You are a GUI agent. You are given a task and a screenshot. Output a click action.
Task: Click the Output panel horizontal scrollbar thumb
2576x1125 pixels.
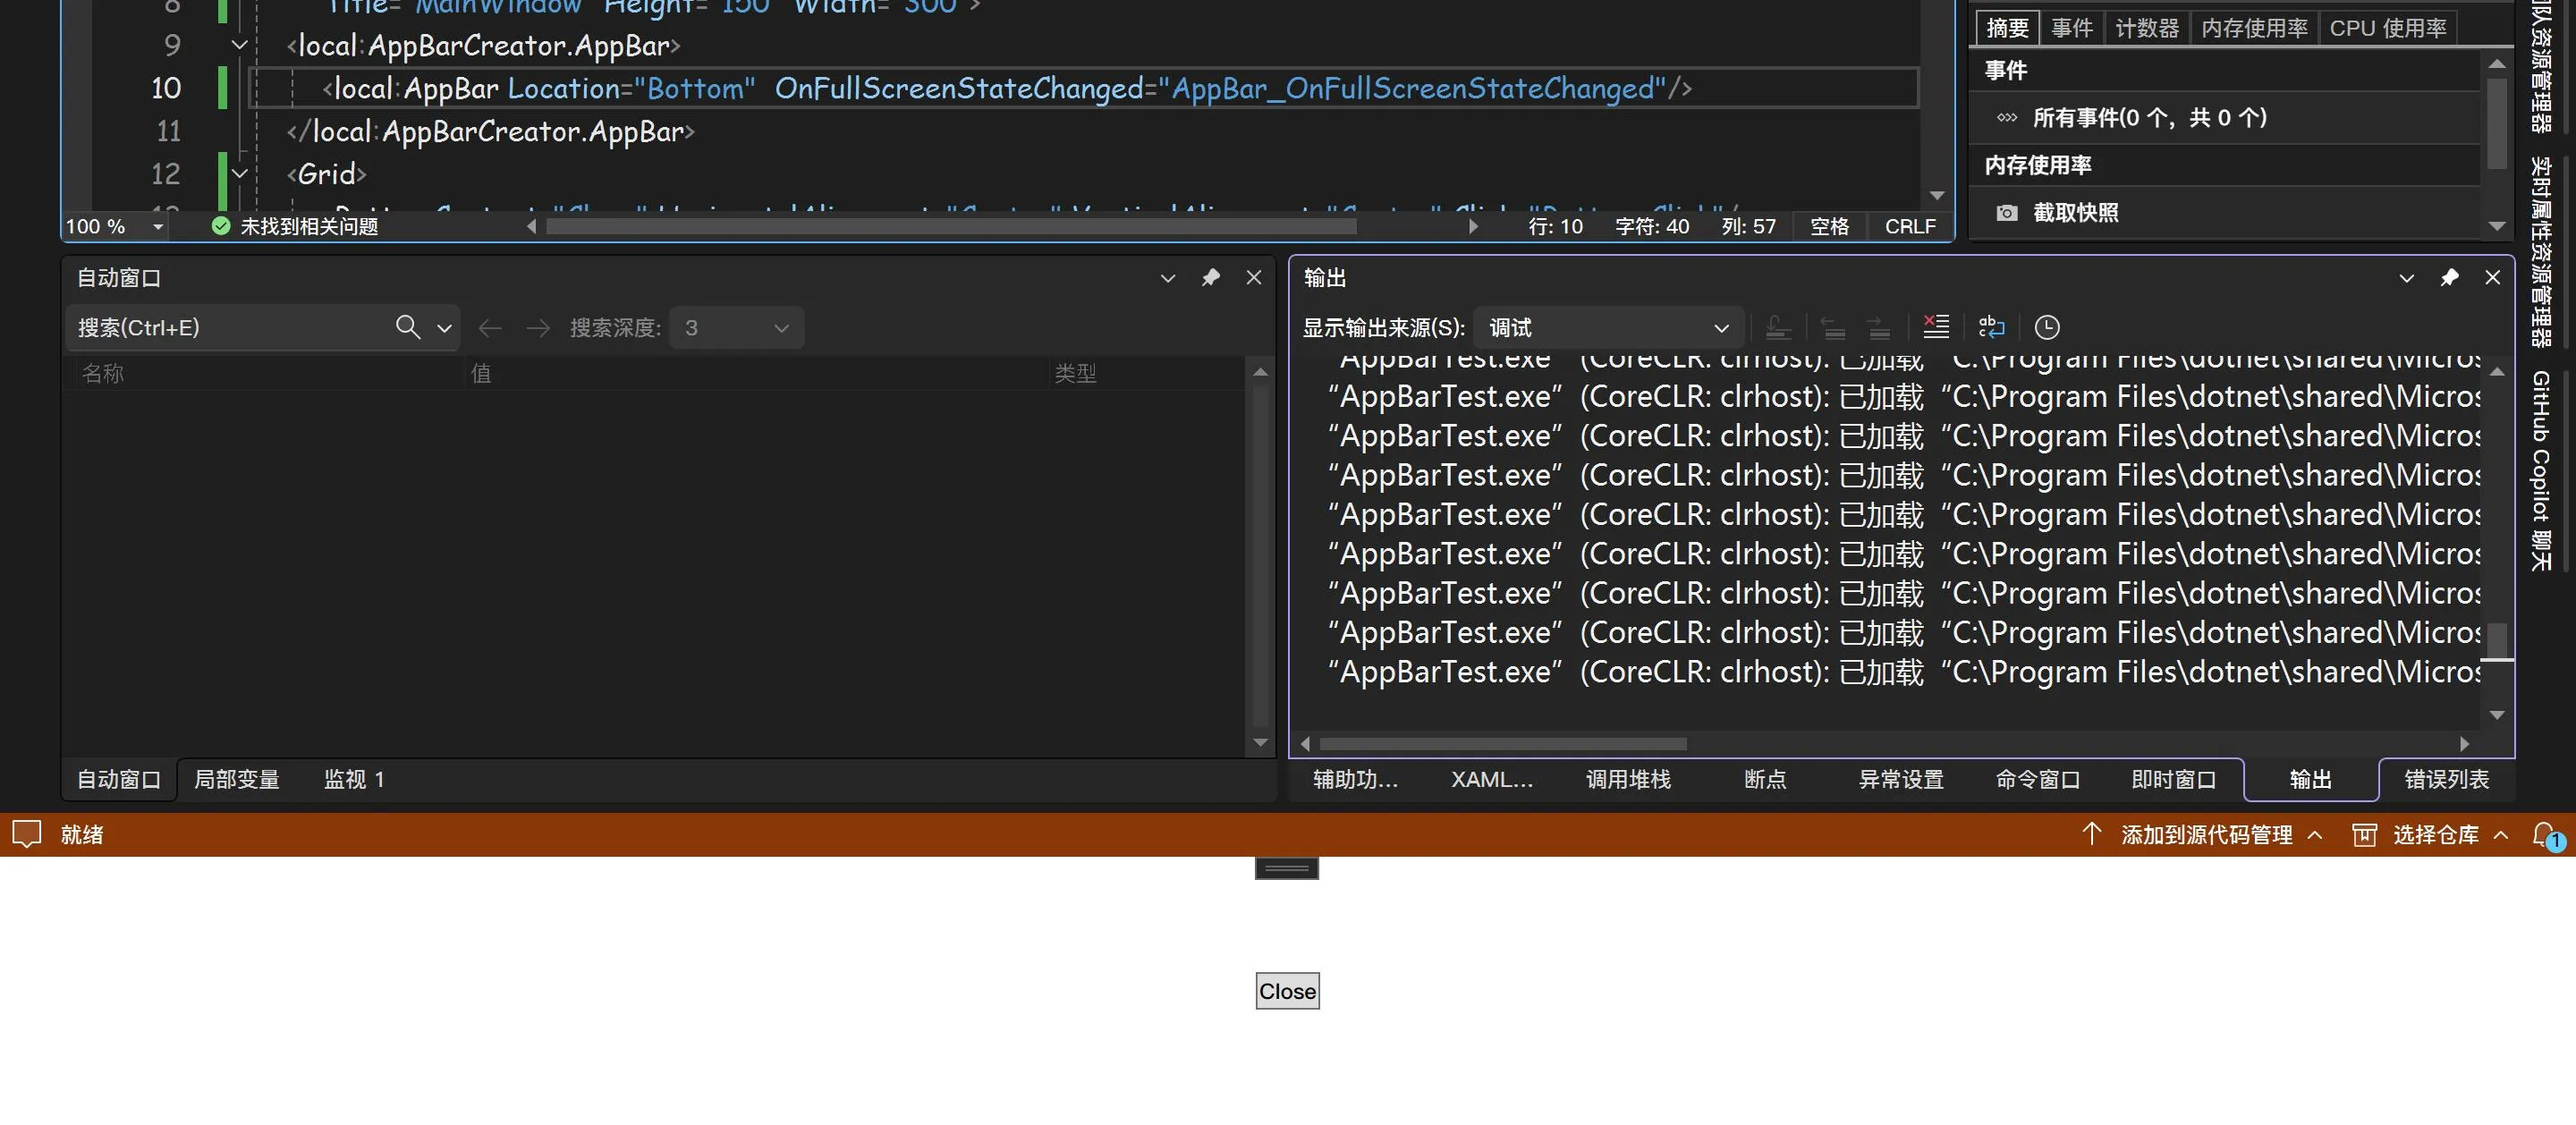[x=1502, y=744]
